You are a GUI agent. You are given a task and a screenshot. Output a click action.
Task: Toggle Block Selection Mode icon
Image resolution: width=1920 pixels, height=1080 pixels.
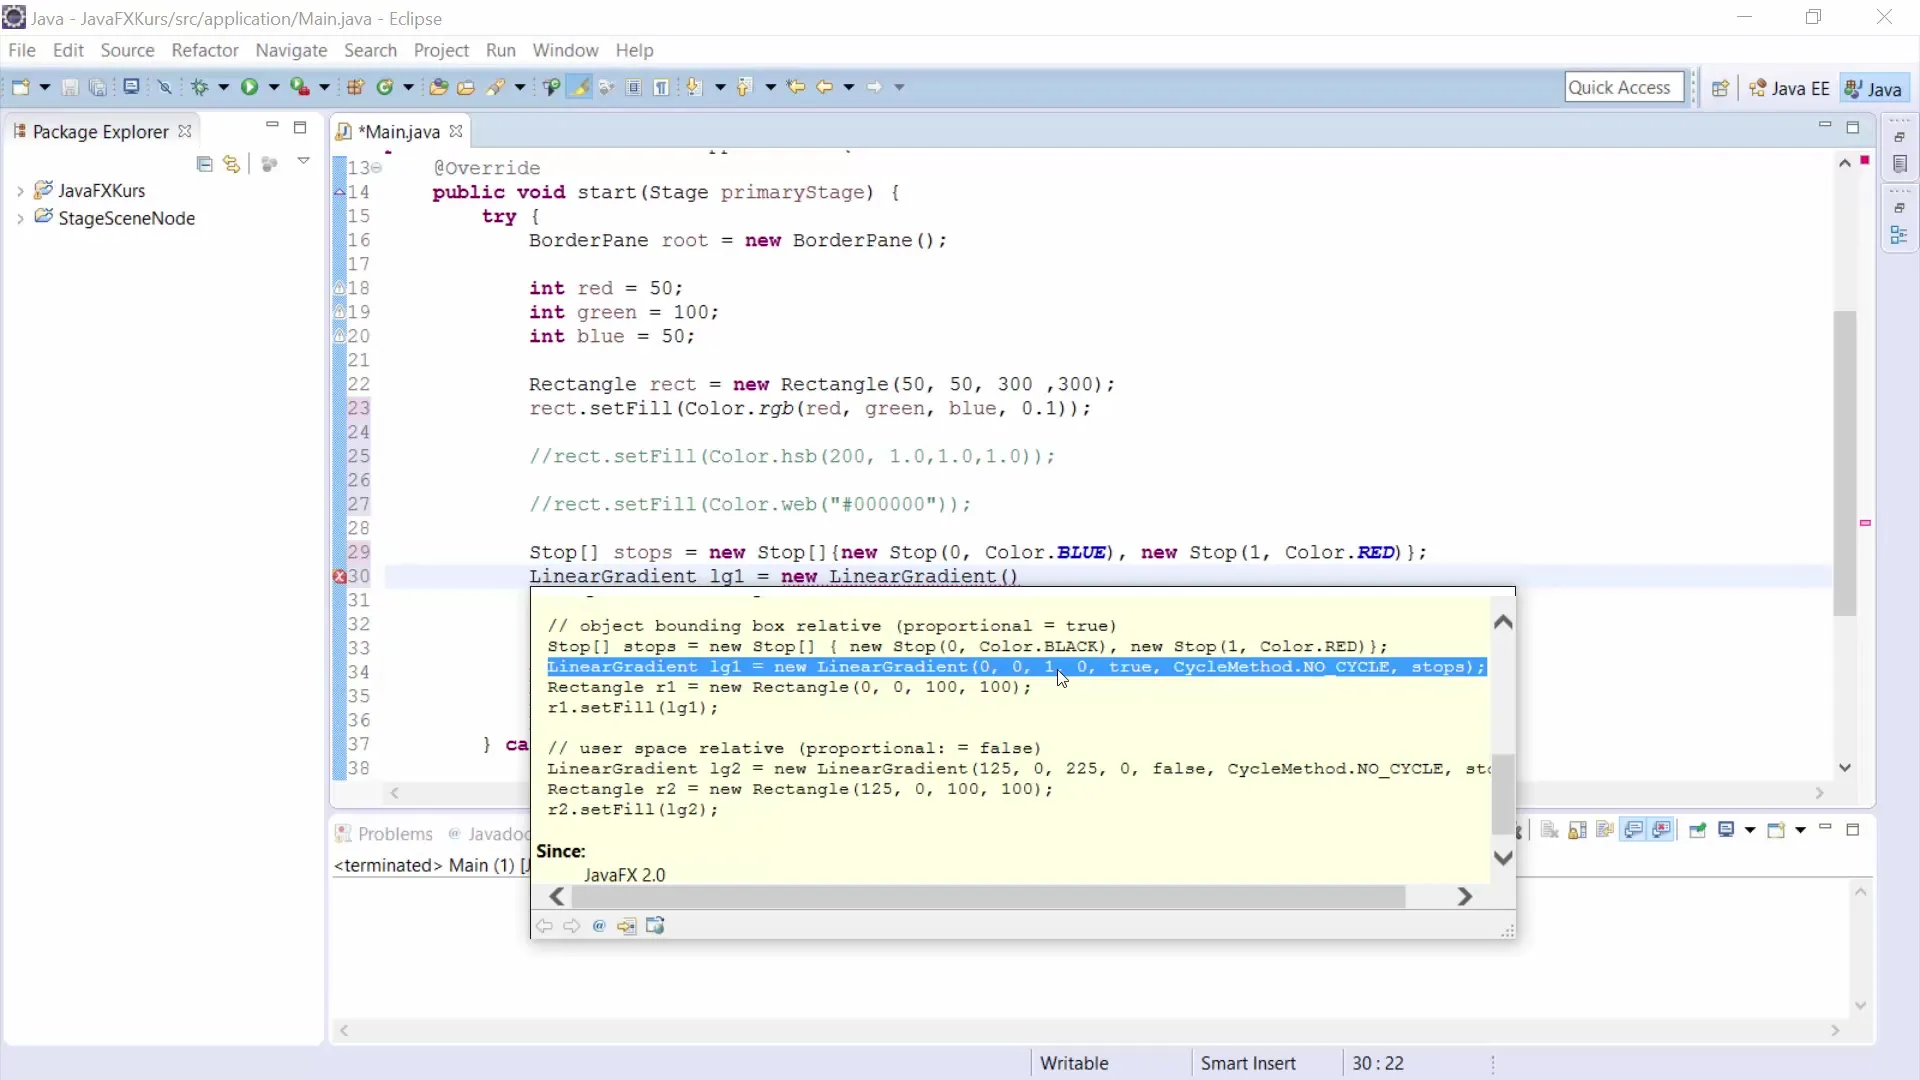[634, 87]
